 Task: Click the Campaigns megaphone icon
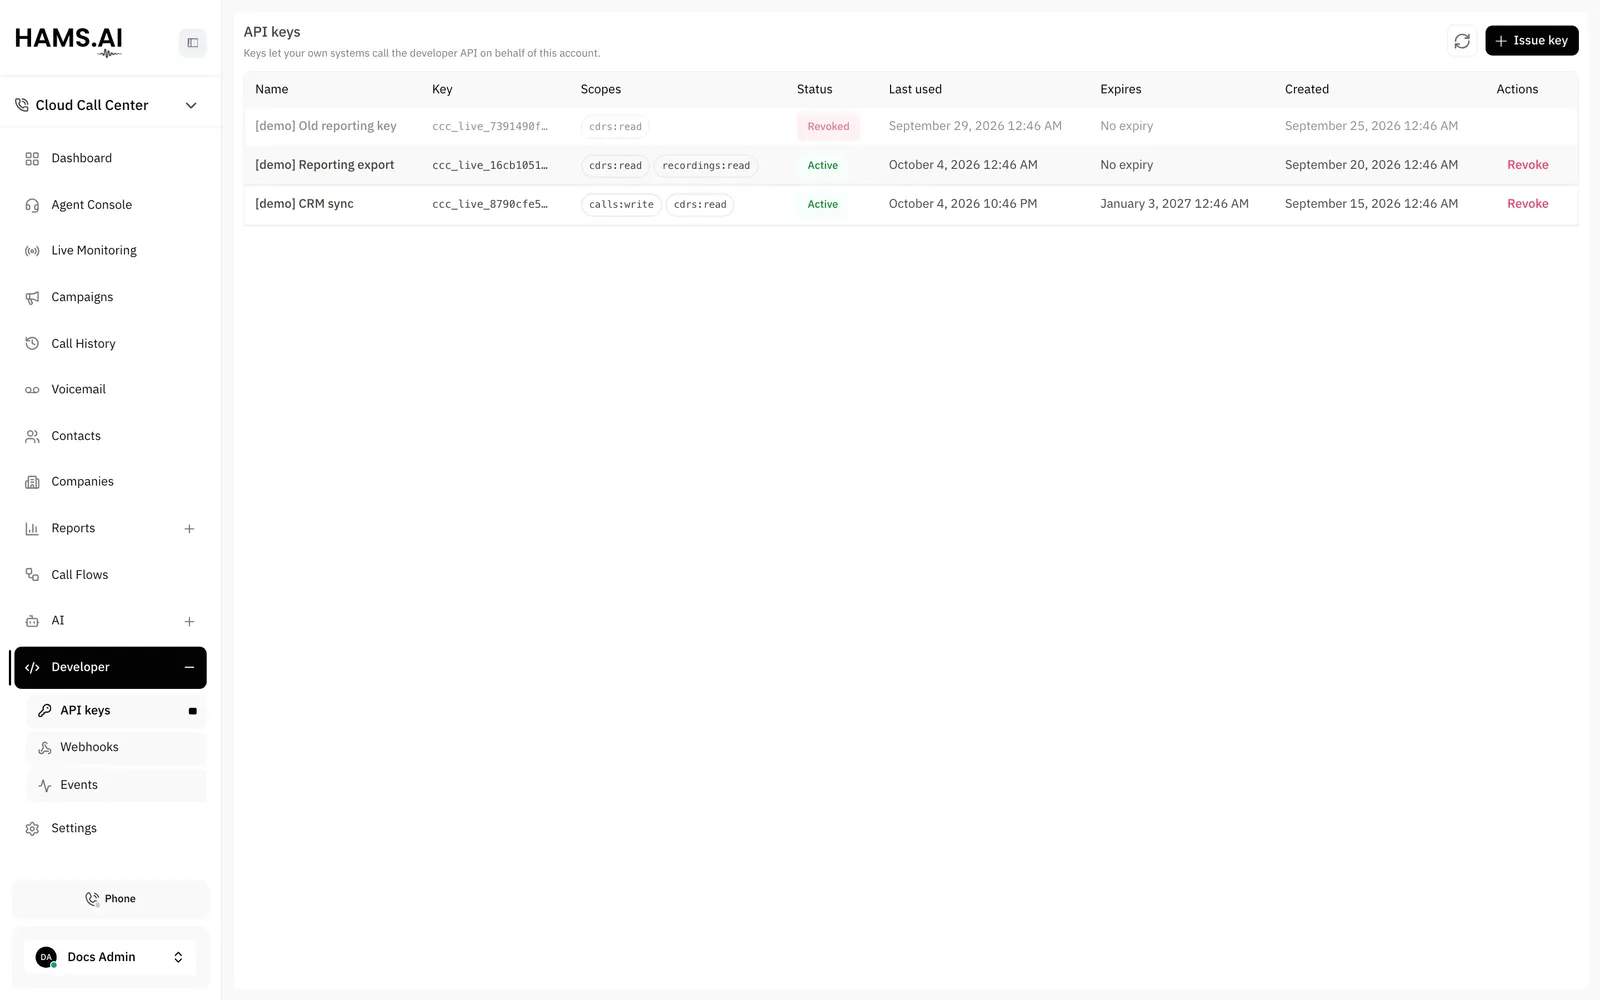tap(32, 298)
